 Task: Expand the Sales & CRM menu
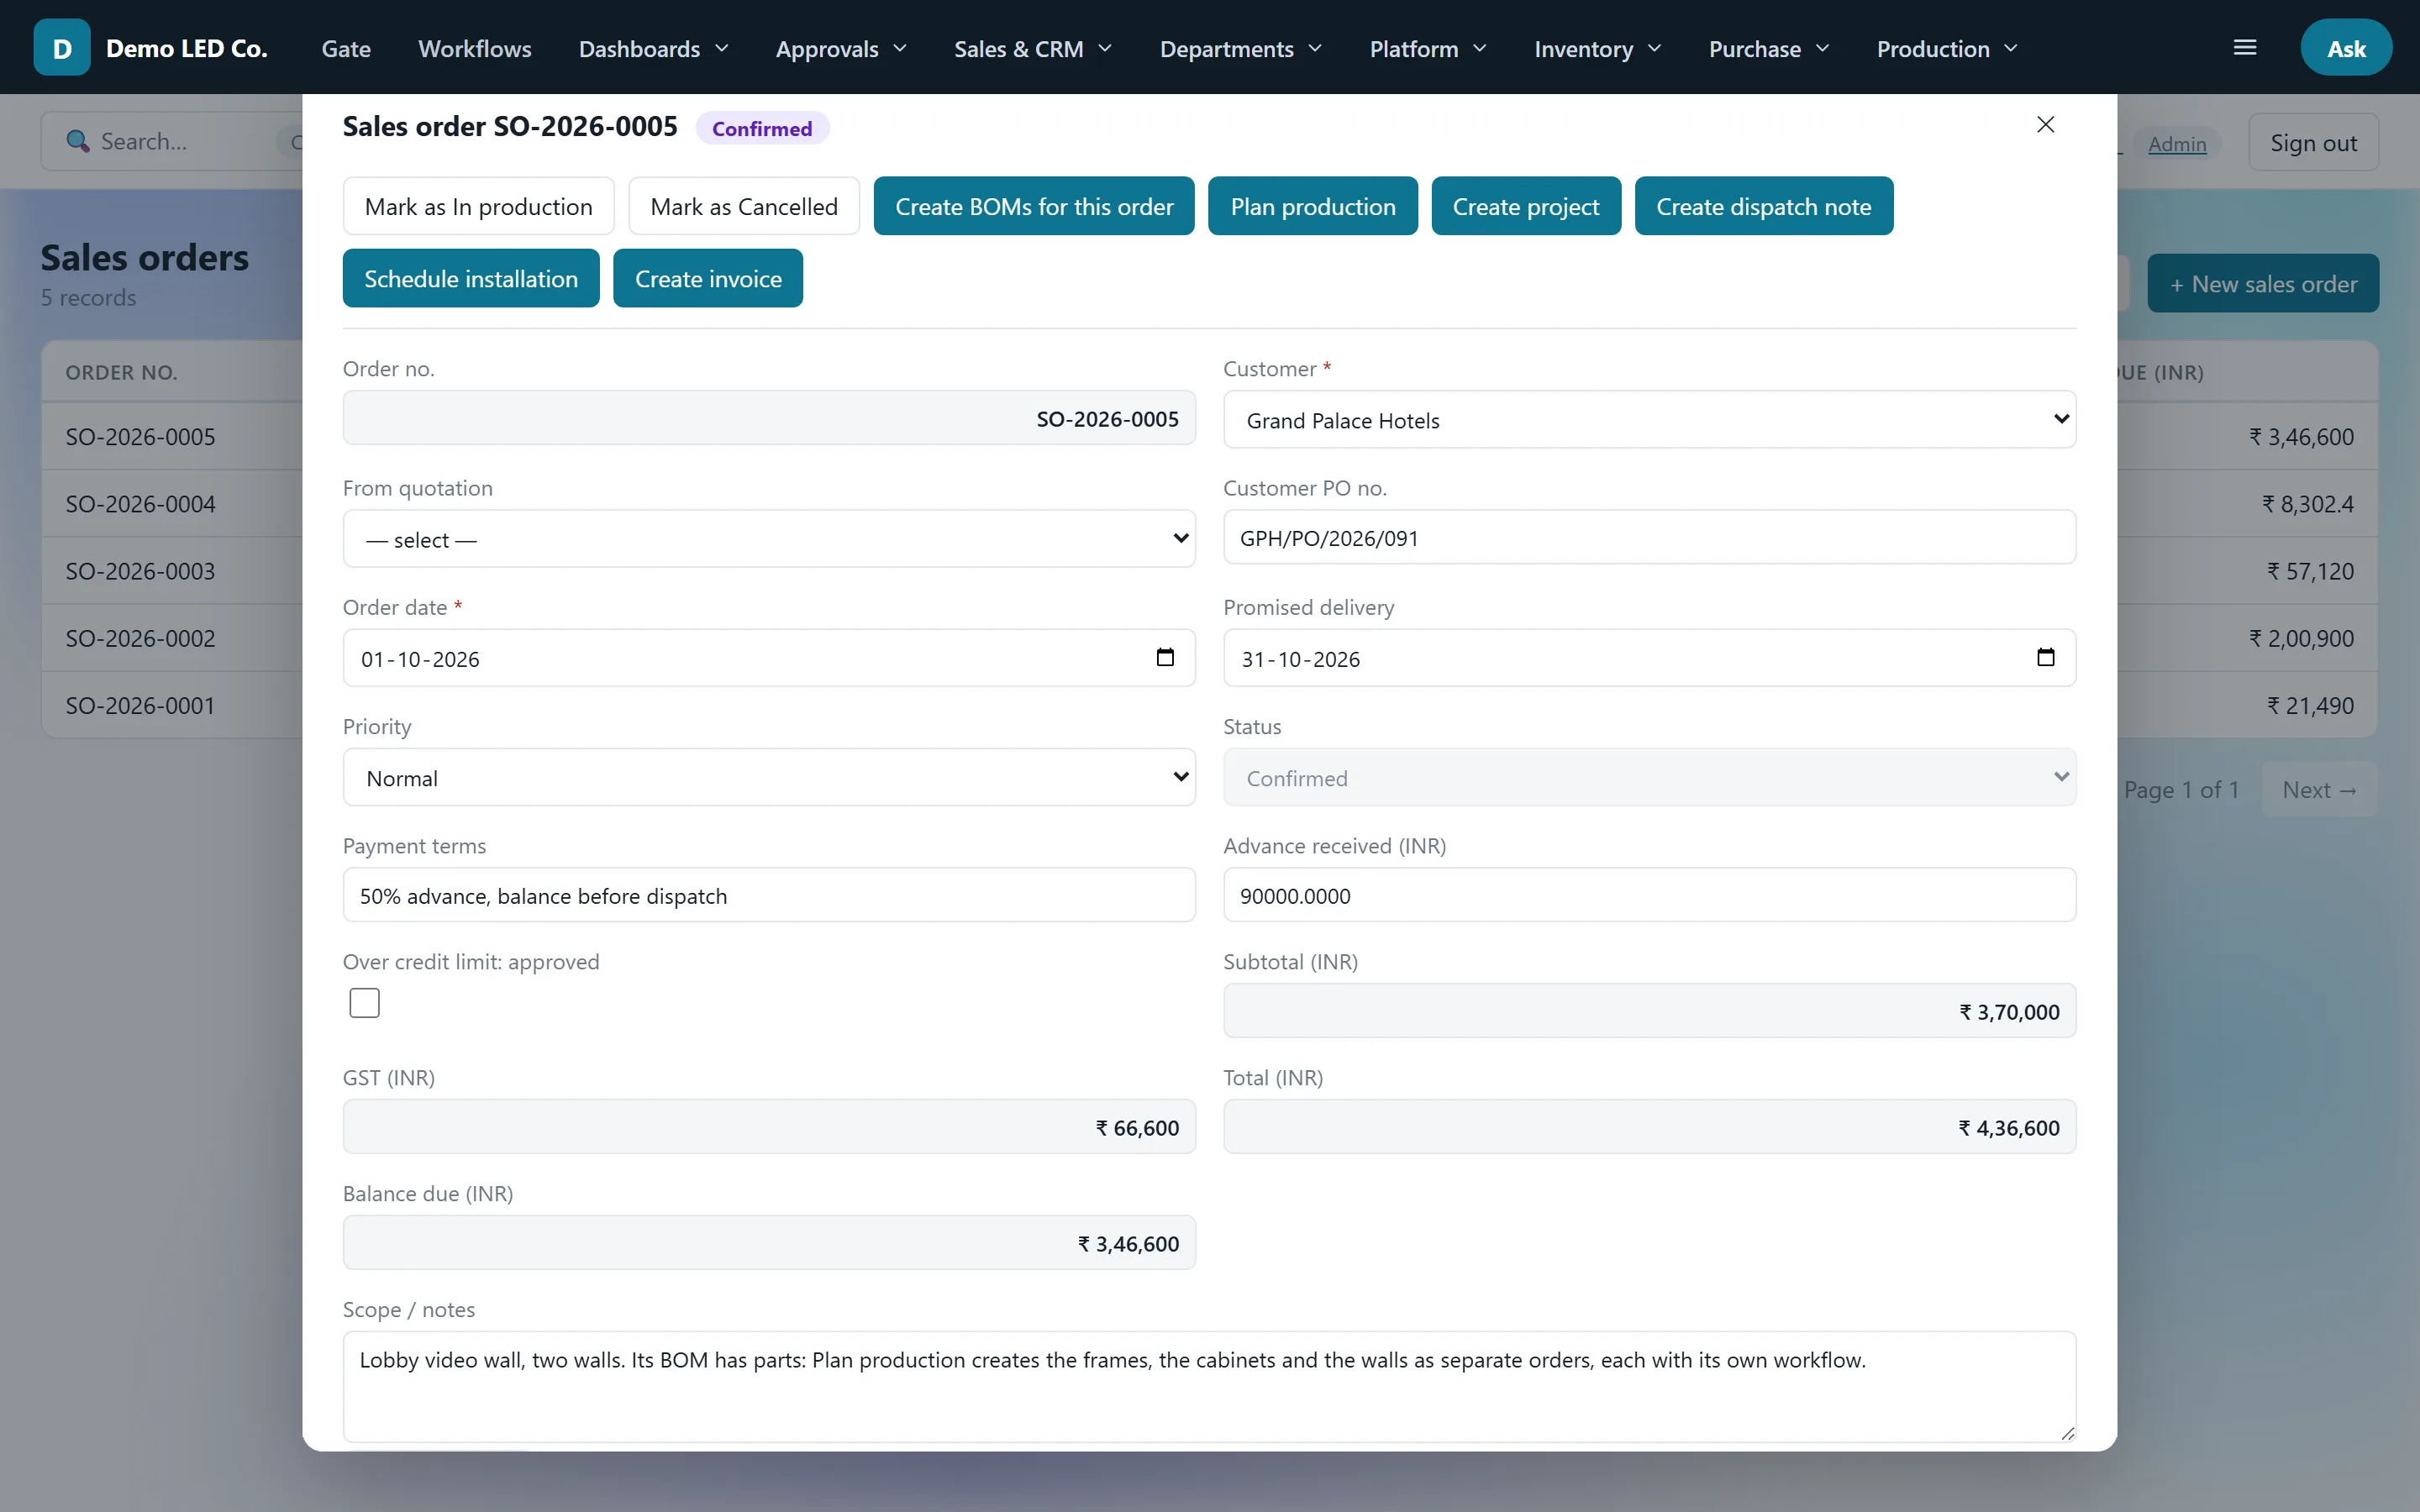coord(1033,48)
